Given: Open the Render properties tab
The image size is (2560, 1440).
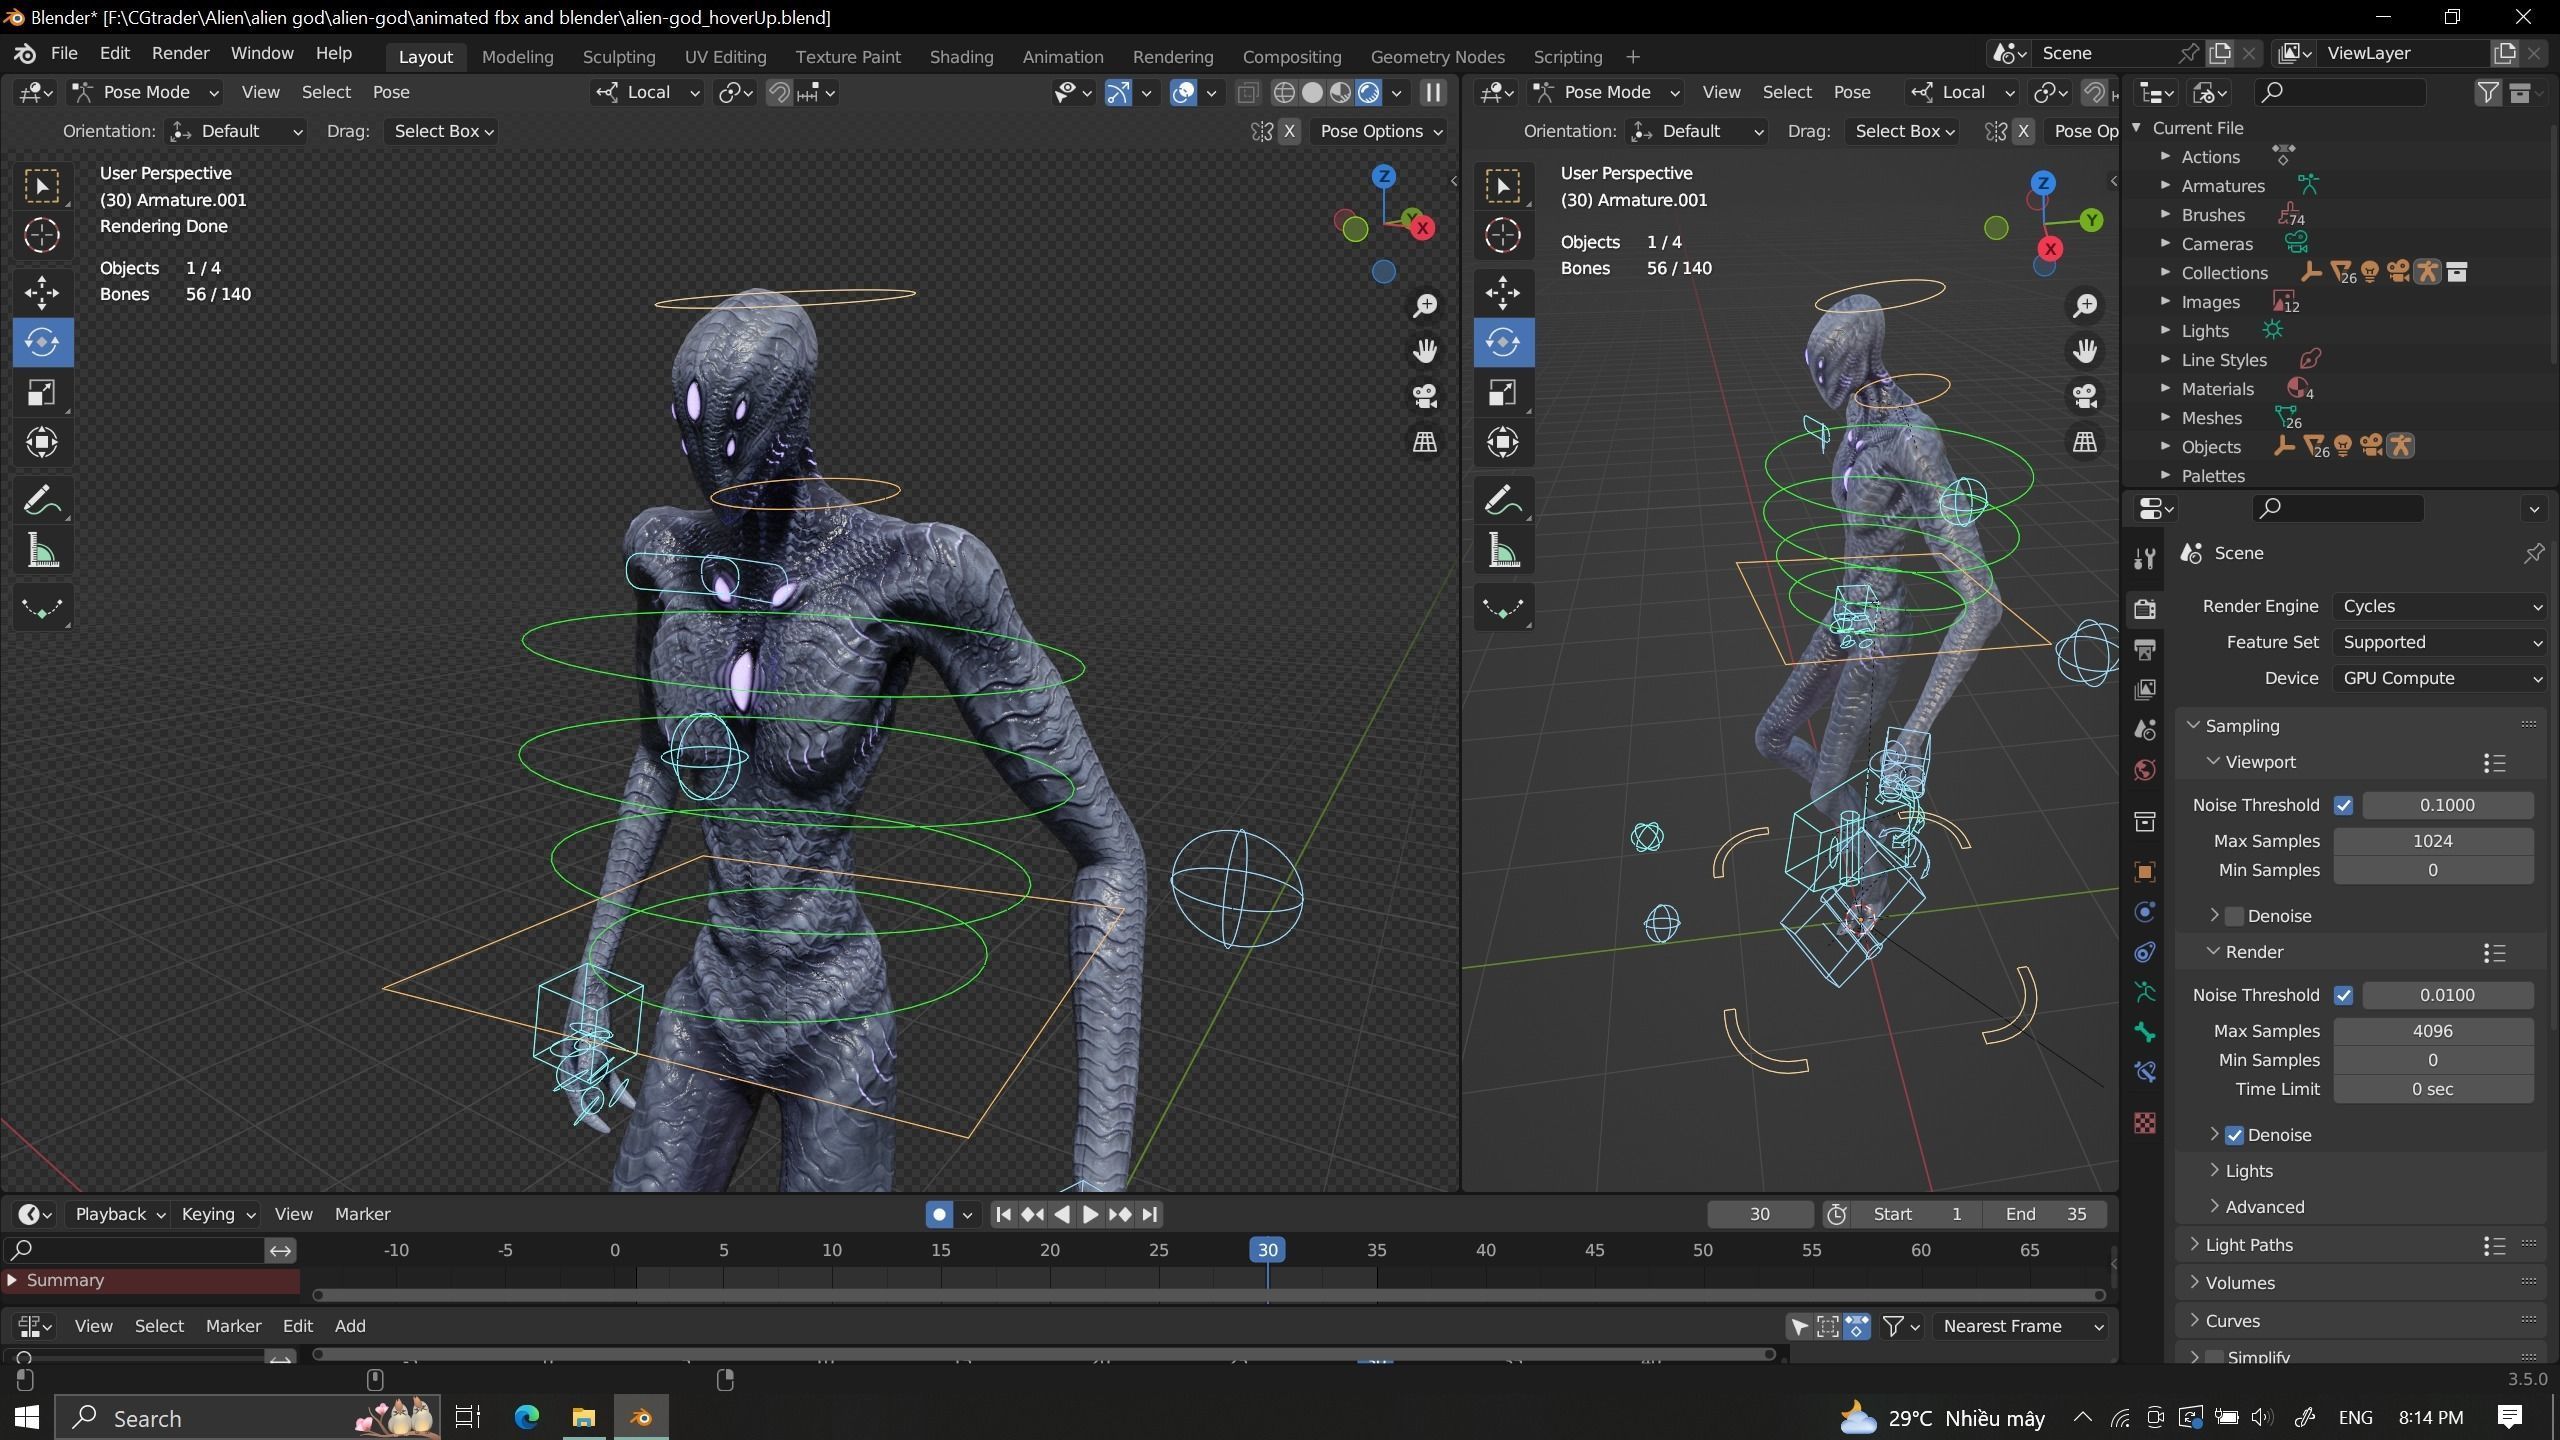Looking at the screenshot, I should [2144, 608].
